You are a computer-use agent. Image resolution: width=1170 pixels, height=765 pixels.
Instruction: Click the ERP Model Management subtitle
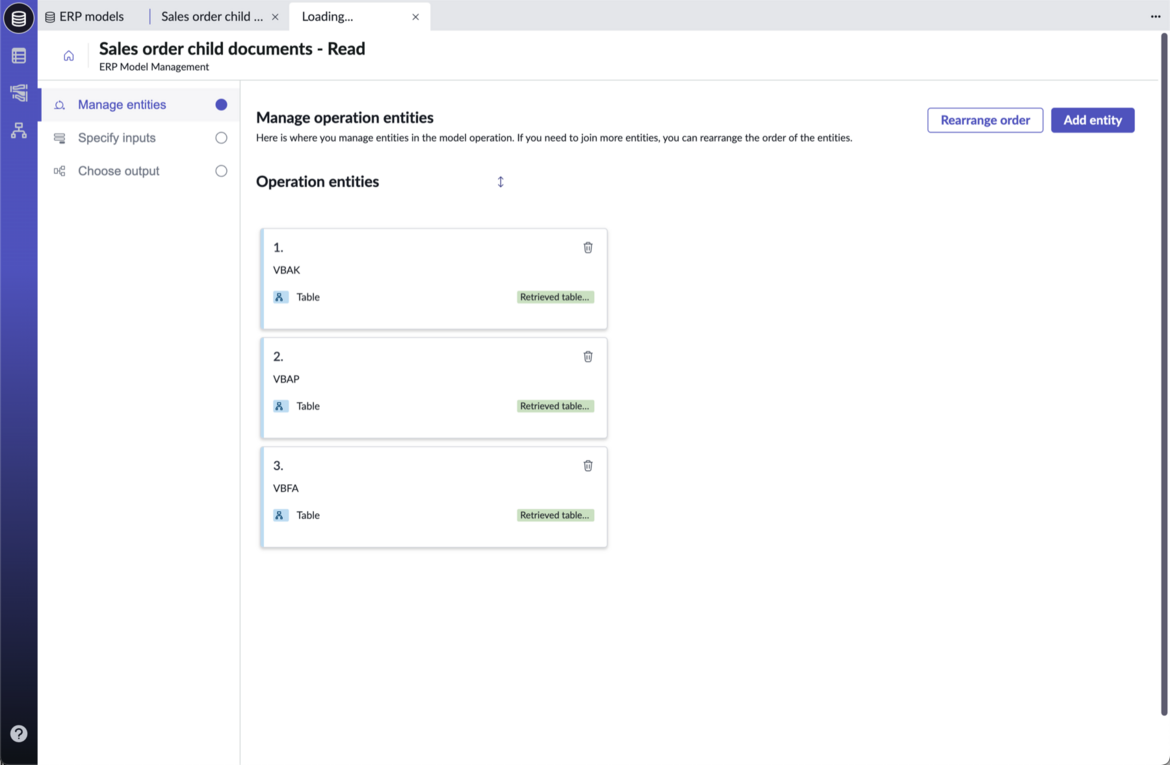[154, 66]
